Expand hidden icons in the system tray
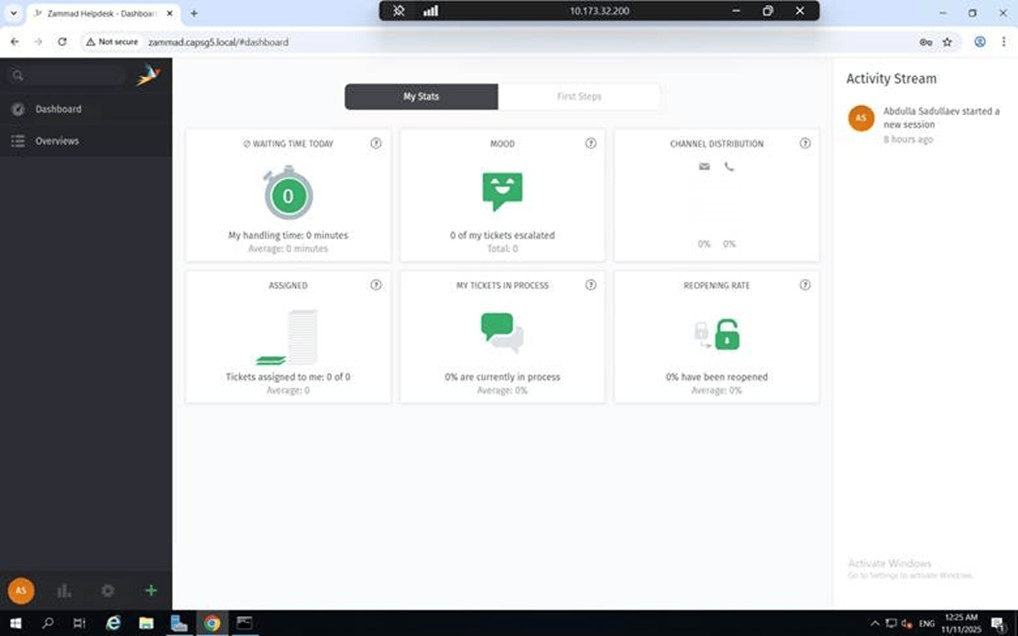The height and width of the screenshot is (636, 1018). click(875, 622)
